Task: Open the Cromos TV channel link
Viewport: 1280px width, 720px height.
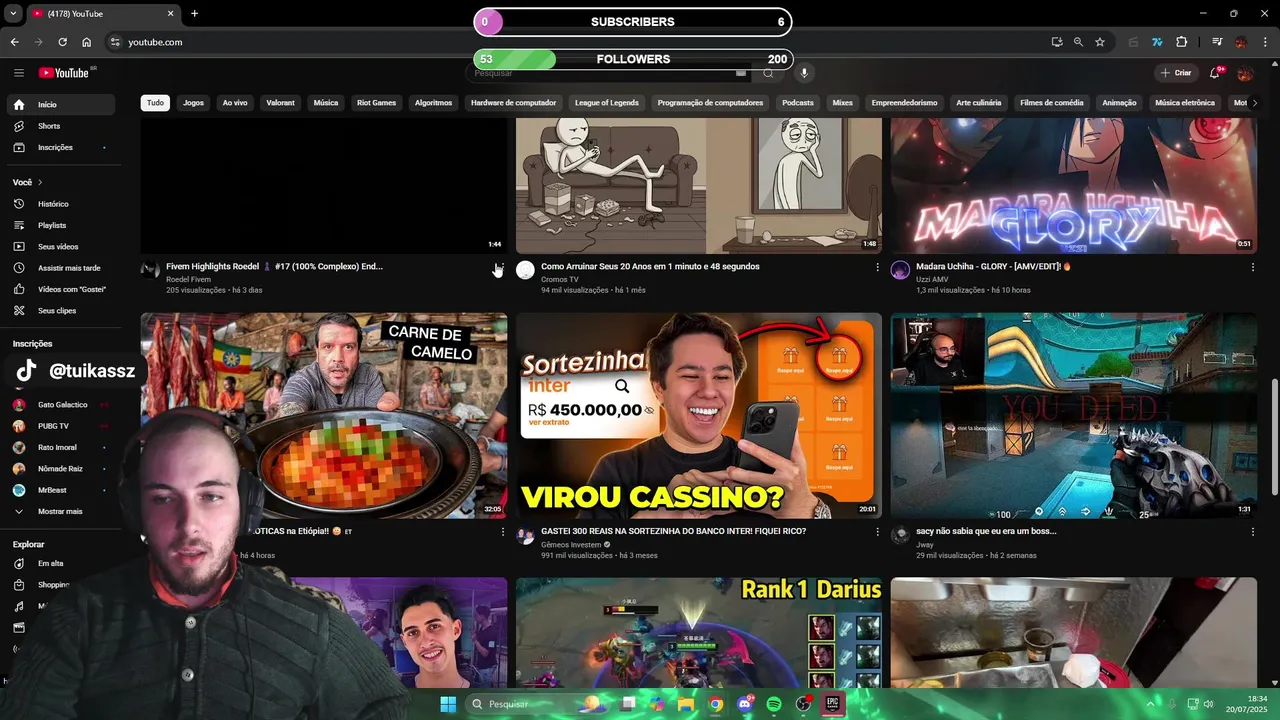Action: tap(560, 279)
